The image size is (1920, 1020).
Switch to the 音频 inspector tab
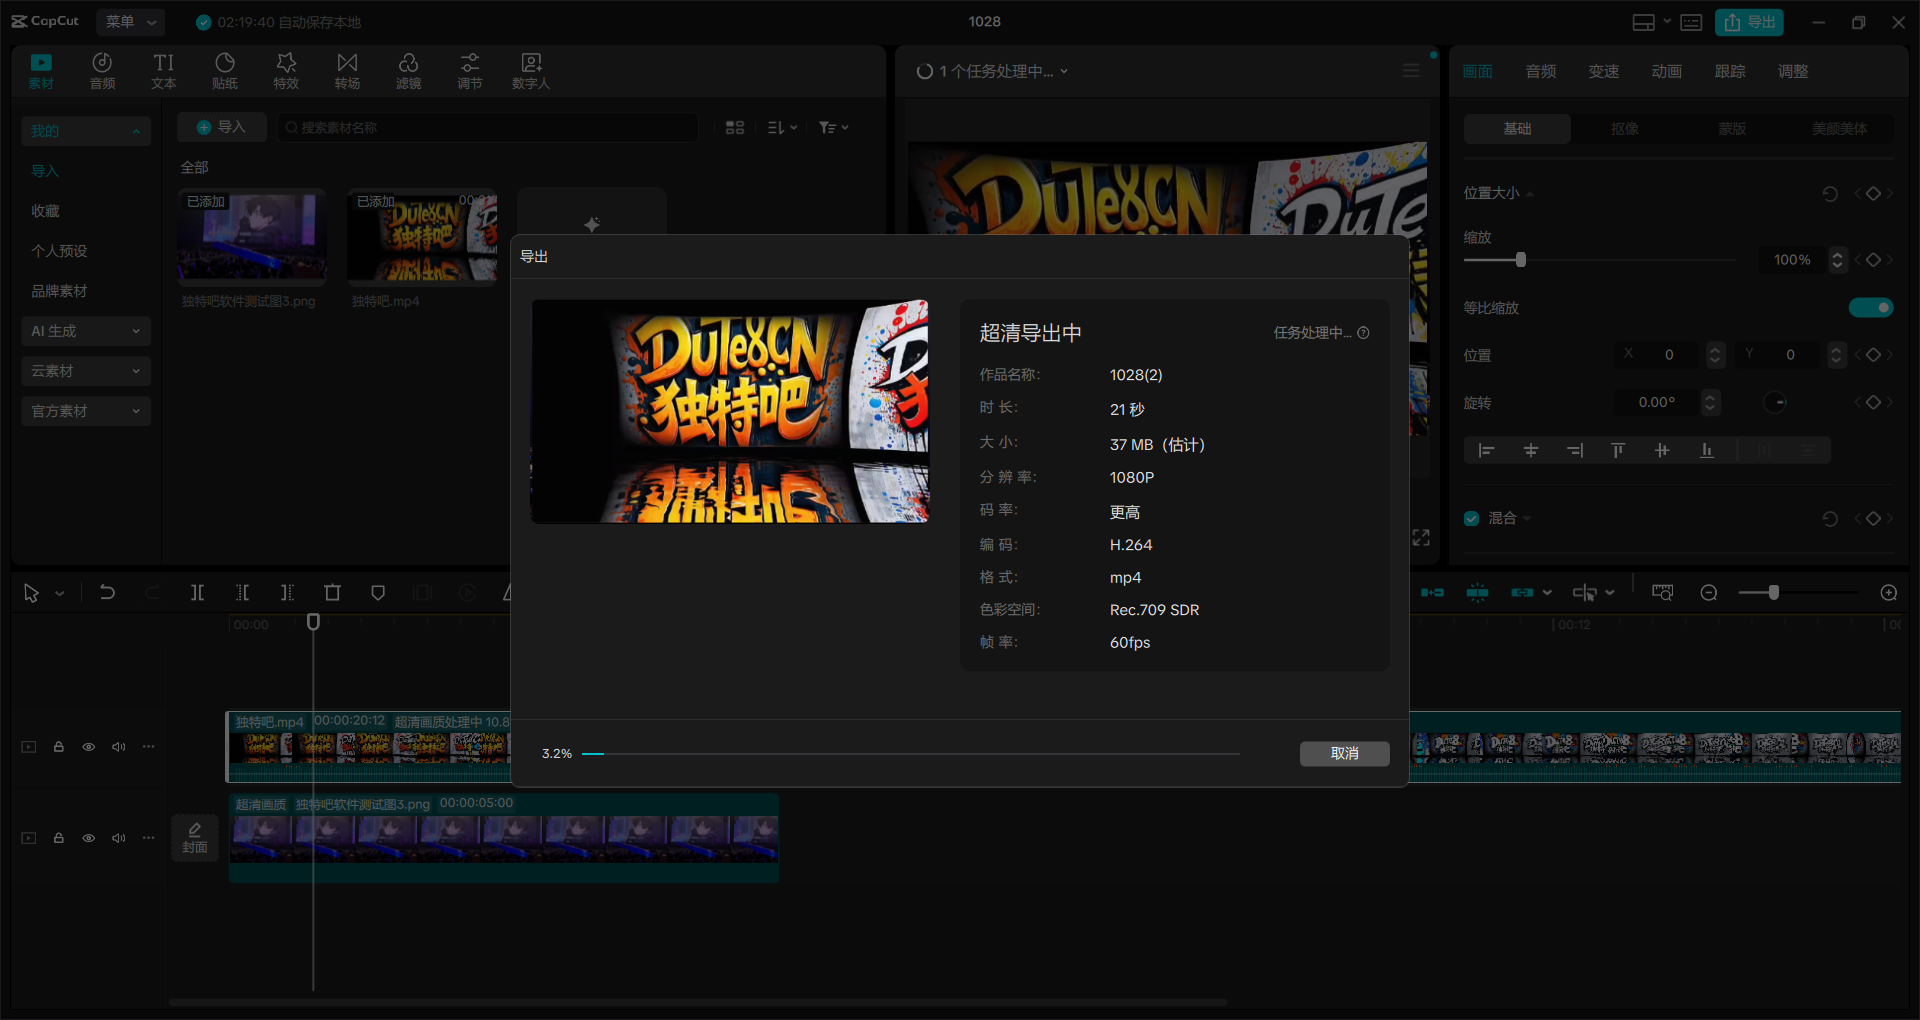(x=1540, y=71)
